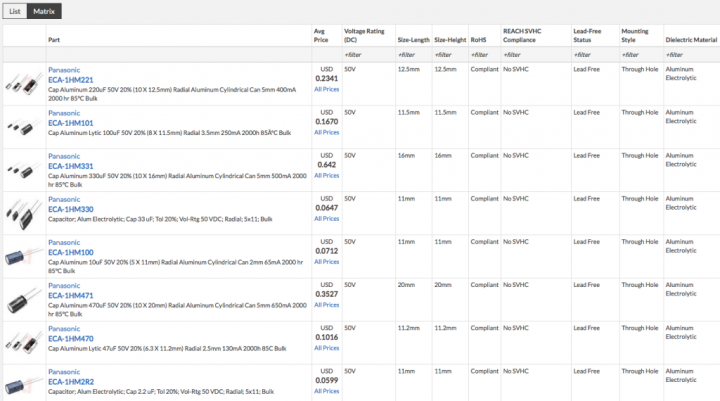Add a filter on Mounting Style column
This screenshot has height=401, width=720.
click(x=630, y=55)
